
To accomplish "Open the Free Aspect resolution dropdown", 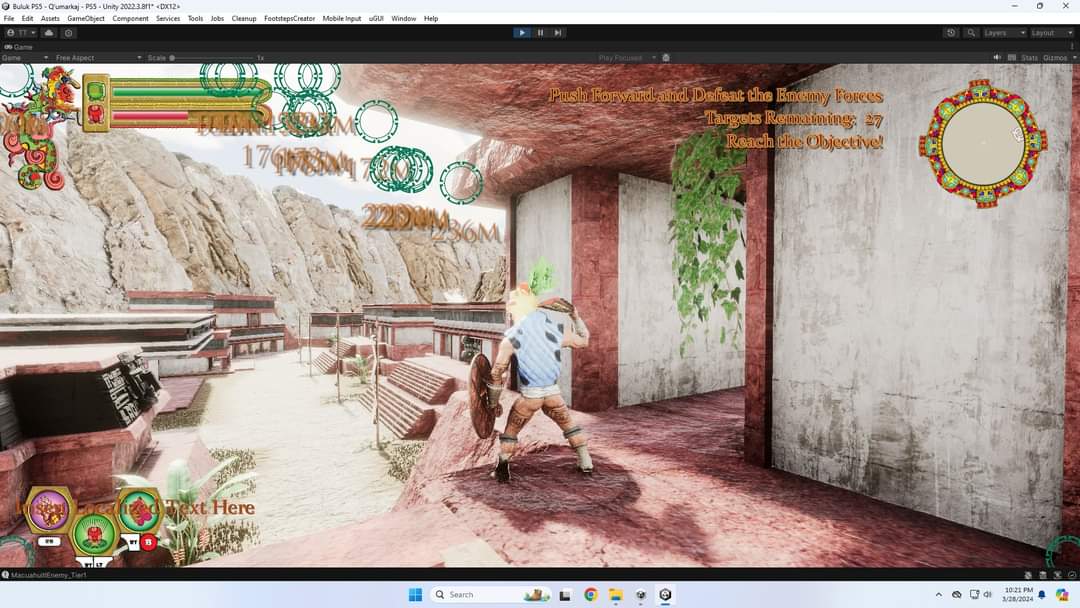I will [98, 58].
